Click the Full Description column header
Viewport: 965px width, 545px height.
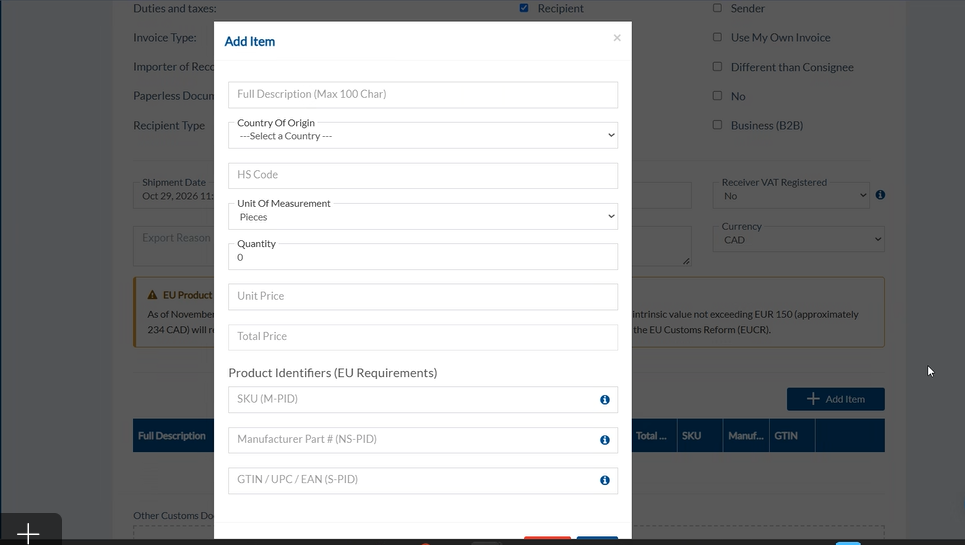pos(172,436)
